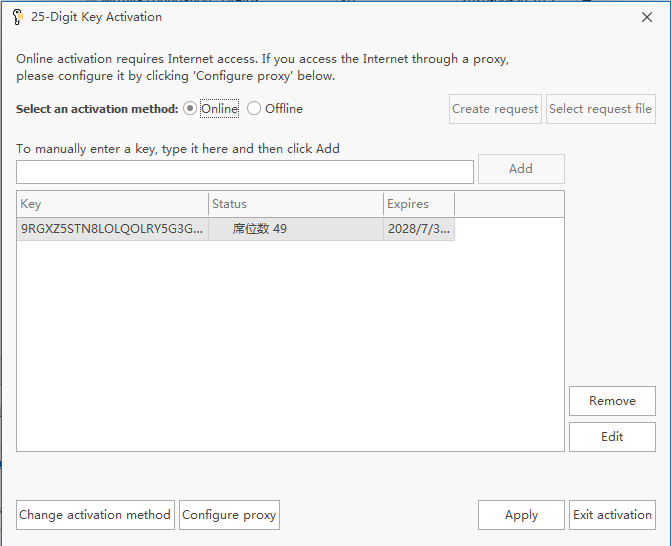Image resolution: width=671 pixels, height=546 pixels.
Task: Sort by the Key column header
Action: tap(113, 204)
